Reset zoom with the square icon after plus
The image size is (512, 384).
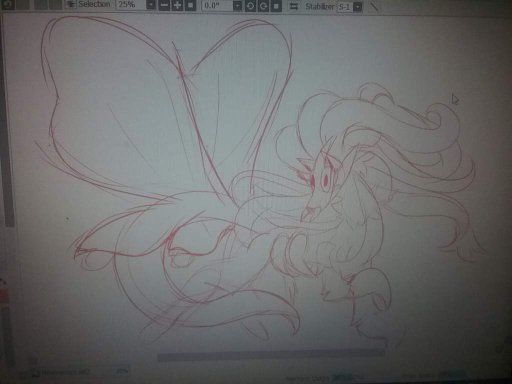point(190,5)
